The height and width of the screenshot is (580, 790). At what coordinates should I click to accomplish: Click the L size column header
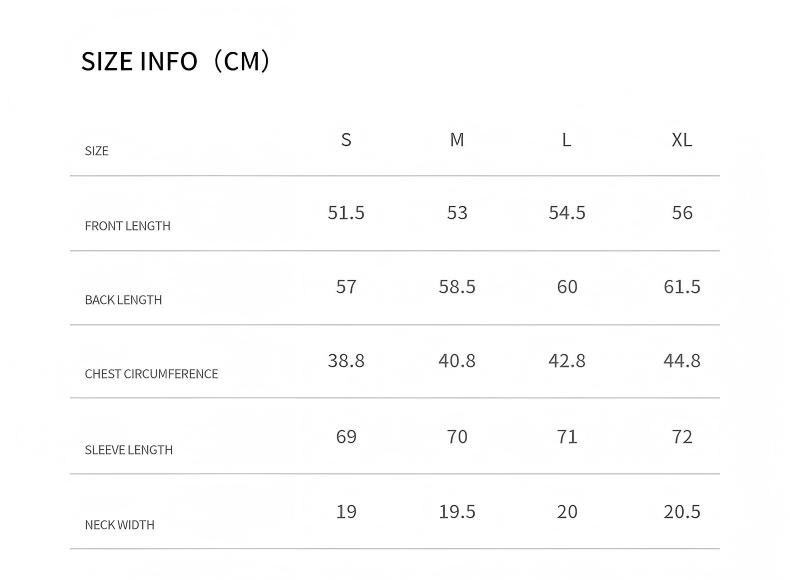tap(566, 140)
